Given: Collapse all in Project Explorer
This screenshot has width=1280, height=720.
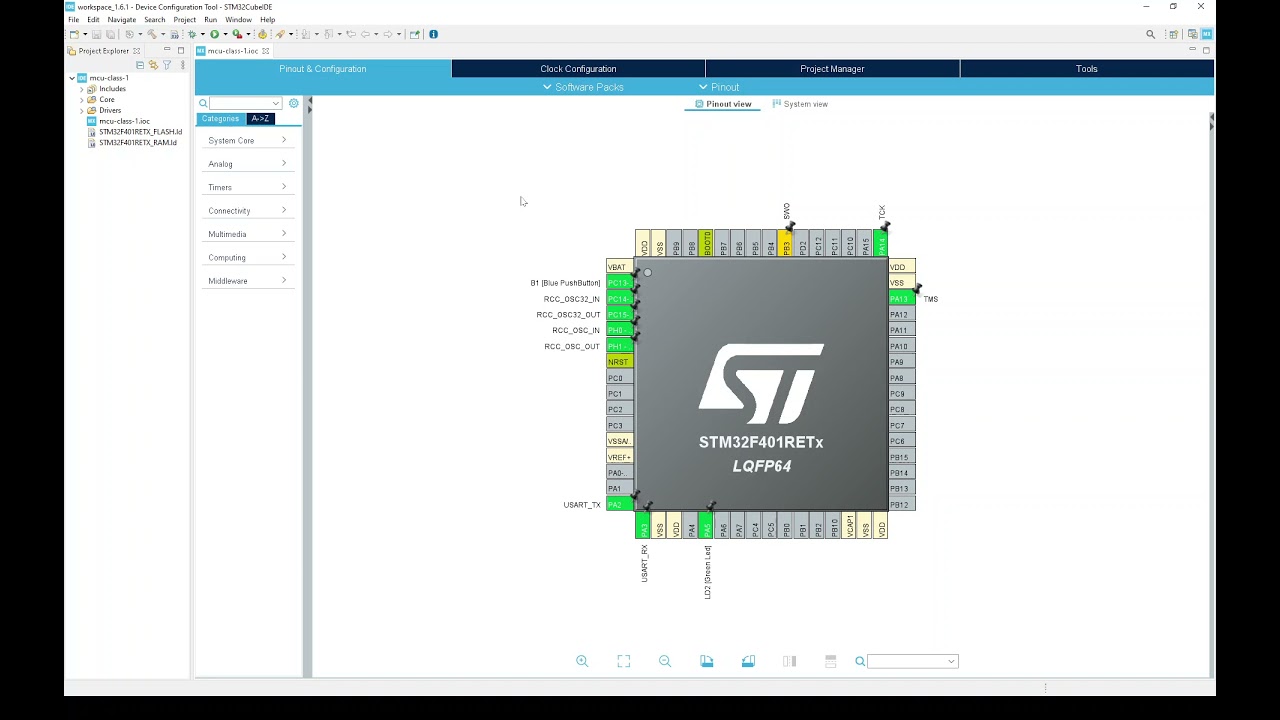Looking at the screenshot, I should 140,65.
